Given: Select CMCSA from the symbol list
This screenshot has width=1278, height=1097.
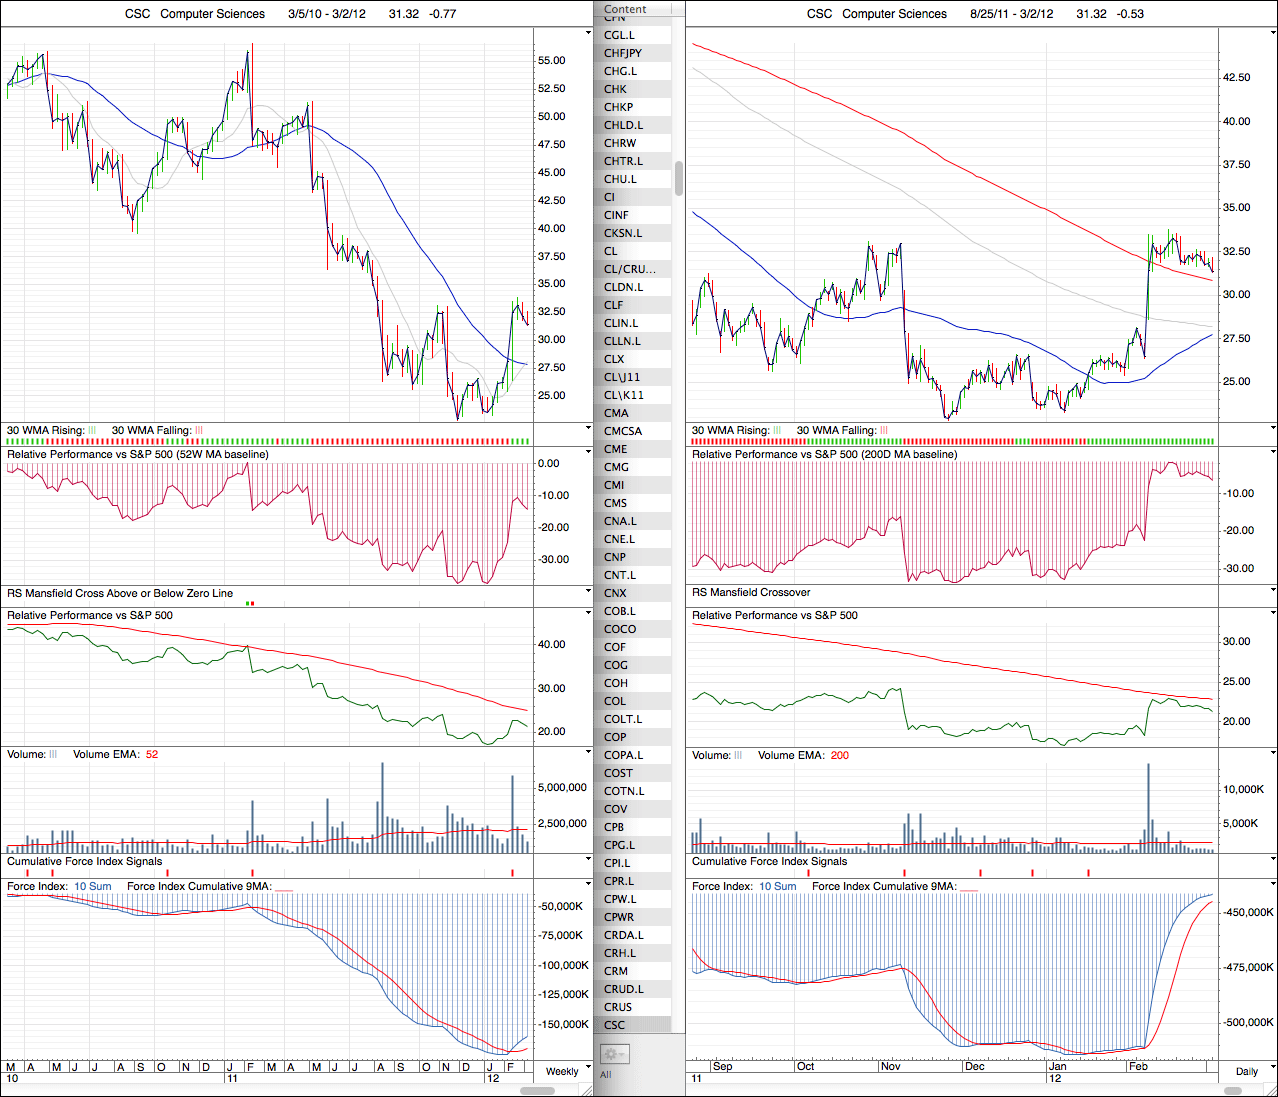Looking at the screenshot, I should tap(623, 431).
